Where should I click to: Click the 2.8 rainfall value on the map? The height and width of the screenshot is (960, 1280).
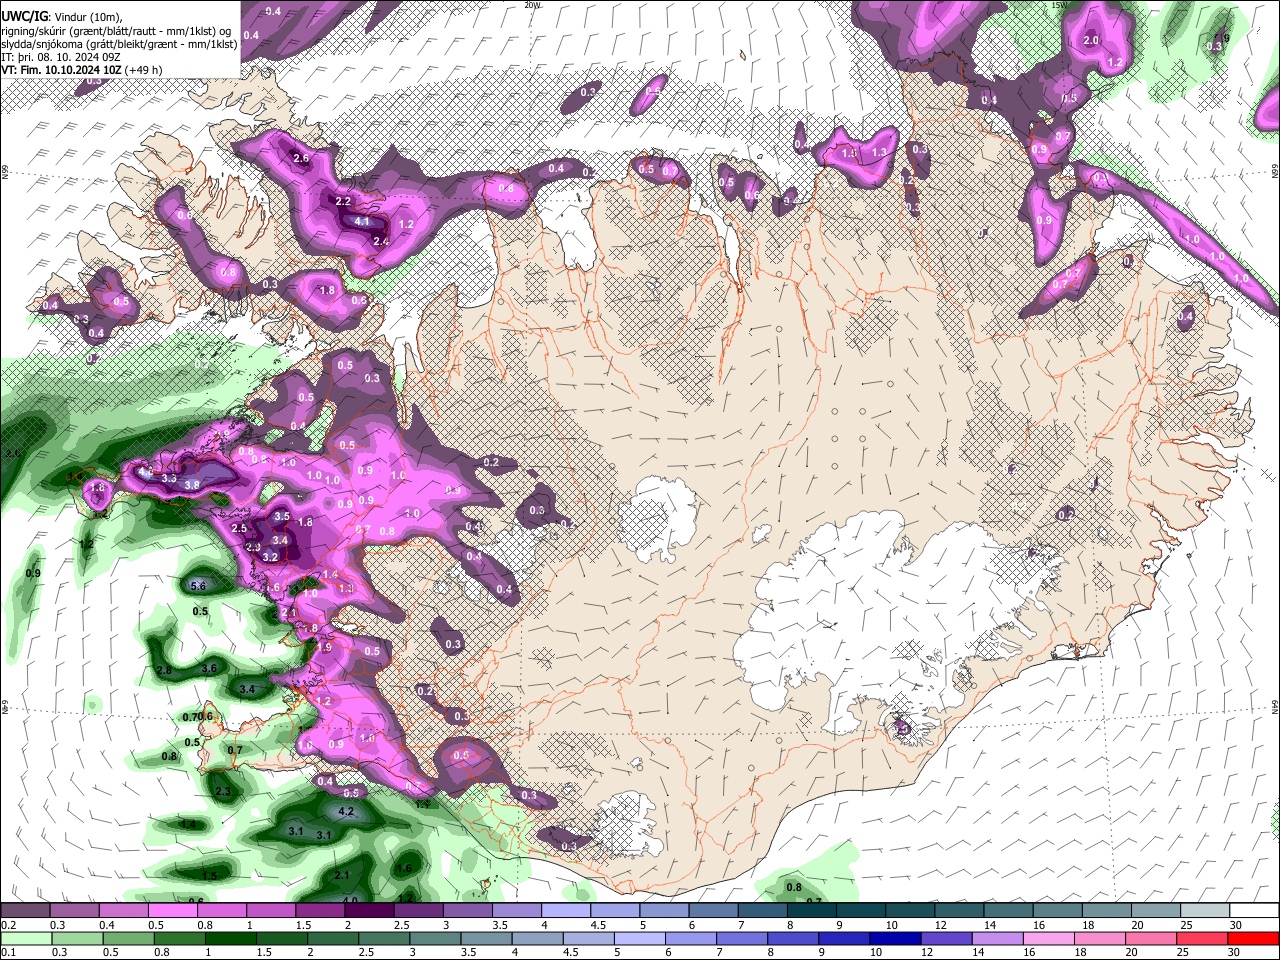[165, 670]
